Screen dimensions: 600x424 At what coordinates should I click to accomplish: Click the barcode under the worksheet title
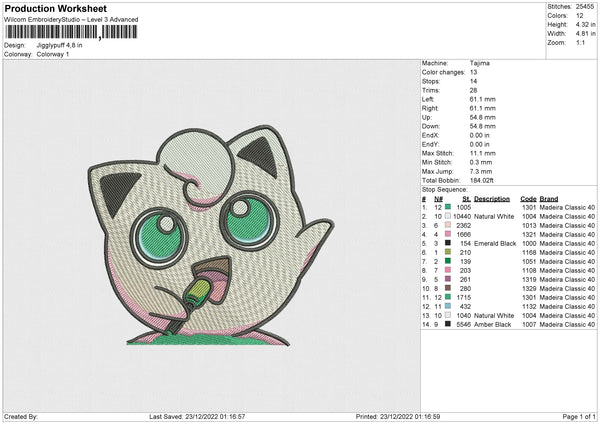(x=70, y=32)
